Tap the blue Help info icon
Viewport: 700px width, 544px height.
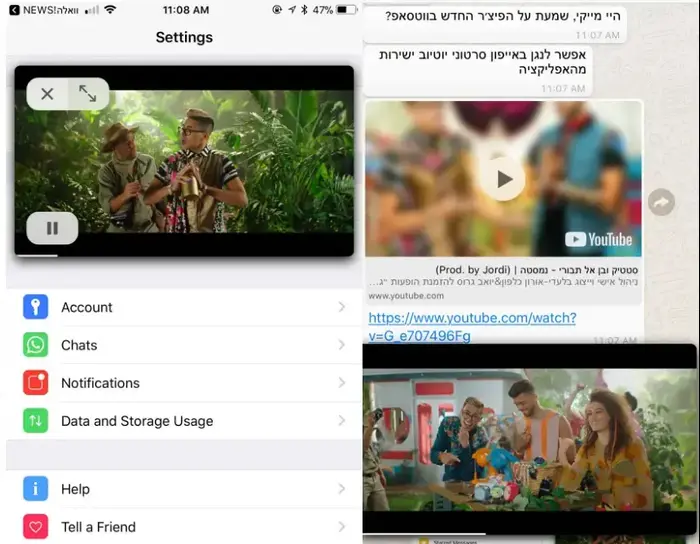click(x=35, y=489)
